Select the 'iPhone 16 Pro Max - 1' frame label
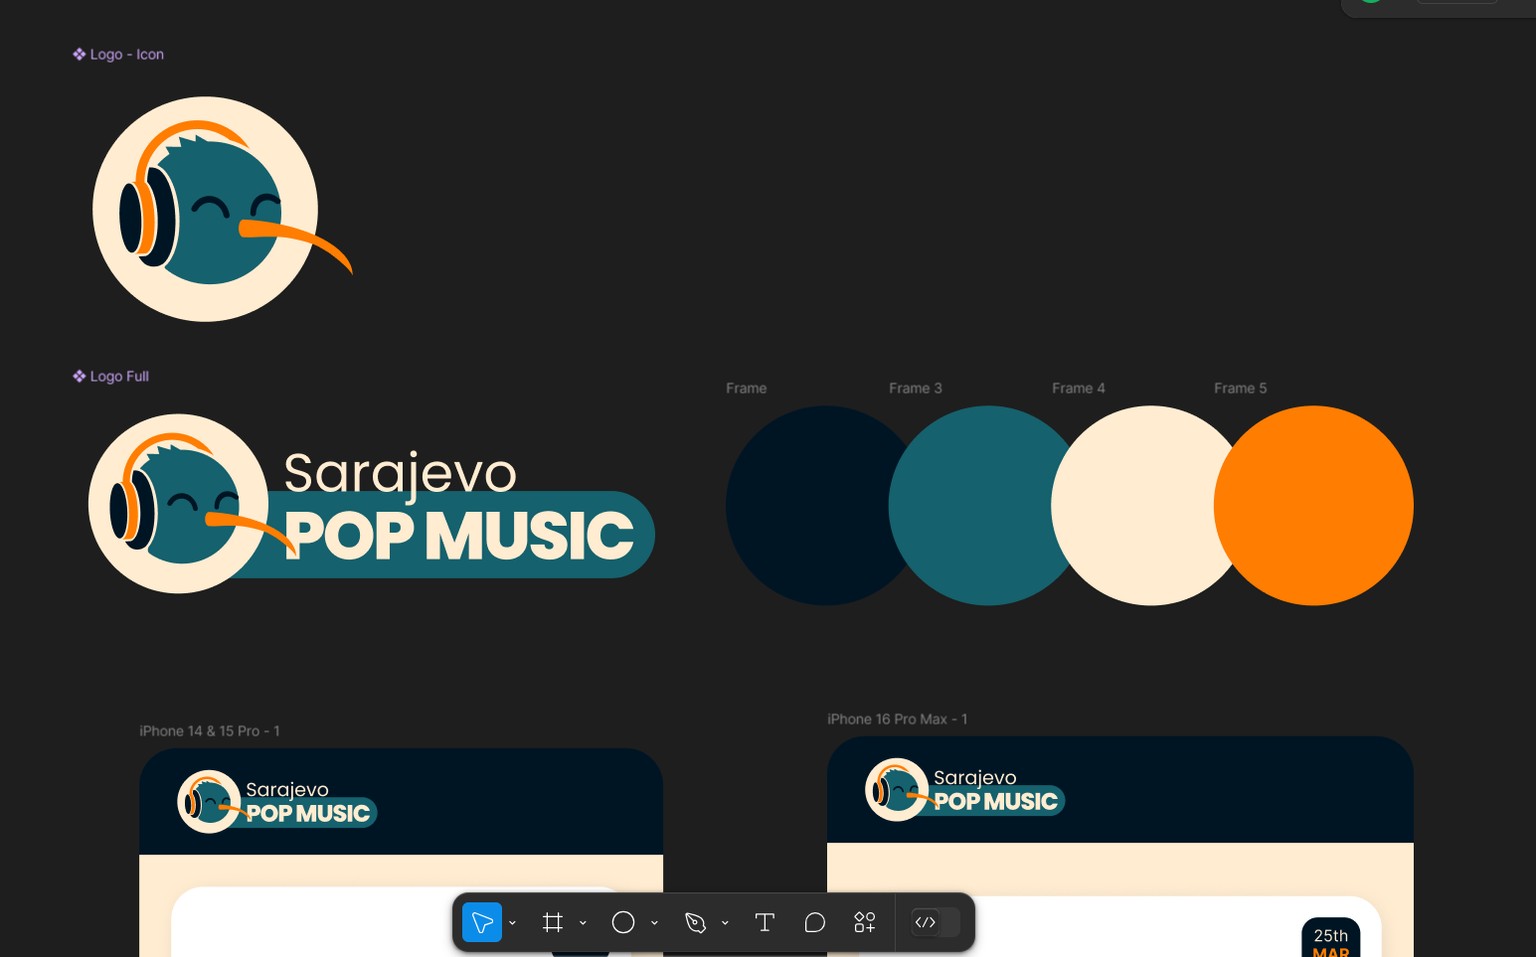Screen dimensions: 1536x957 pyautogui.click(x=897, y=719)
